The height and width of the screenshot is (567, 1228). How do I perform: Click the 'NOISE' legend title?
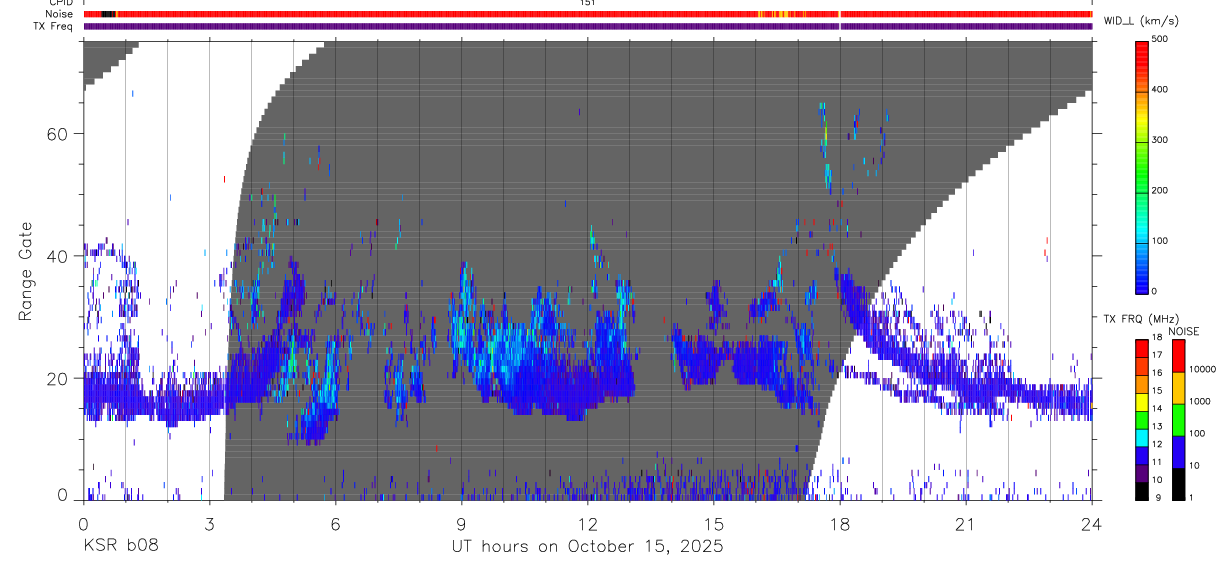pos(1183,331)
